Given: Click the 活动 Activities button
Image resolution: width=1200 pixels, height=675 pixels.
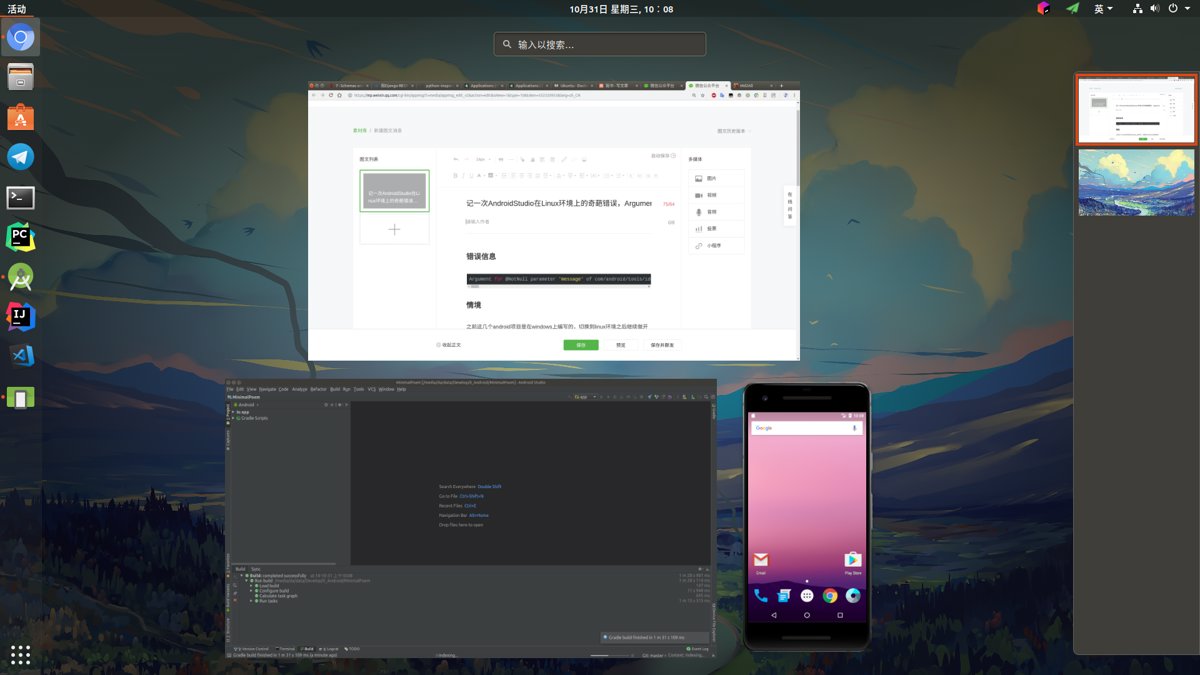Looking at the screenshot, I should pos(17,8).
